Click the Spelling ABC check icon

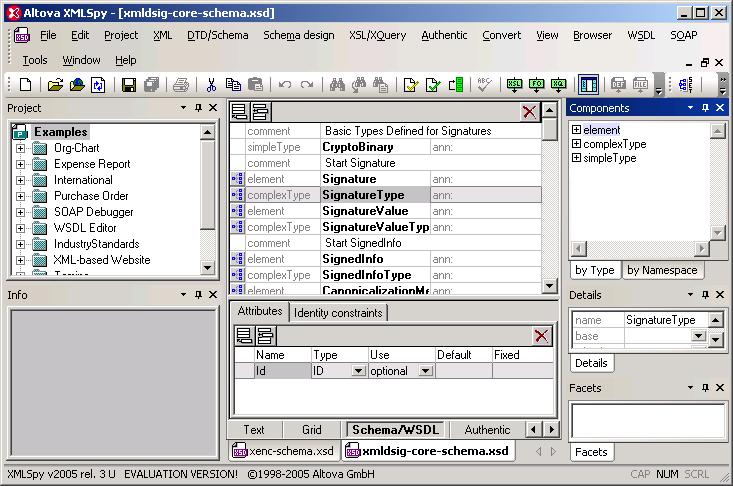(484, 85)
